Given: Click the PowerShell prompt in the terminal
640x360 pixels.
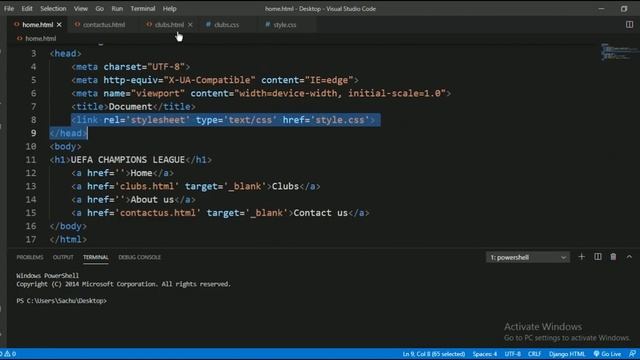Looking at the screenshot, I should (61, 301).
